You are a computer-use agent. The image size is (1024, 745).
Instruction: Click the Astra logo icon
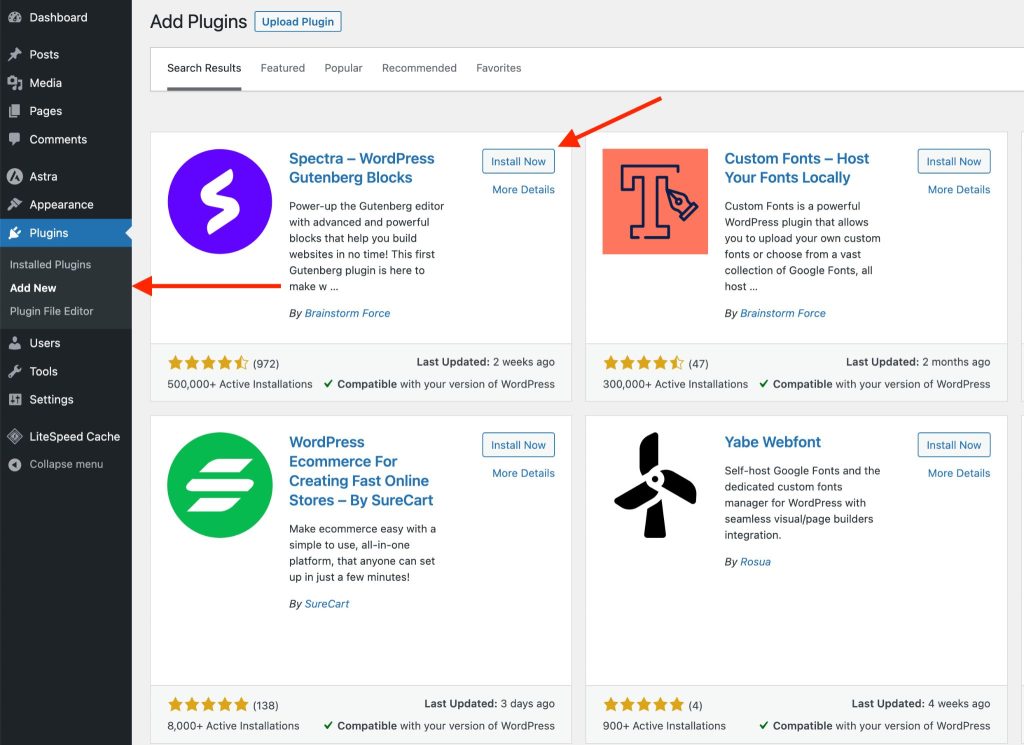(x=15, y=177)
